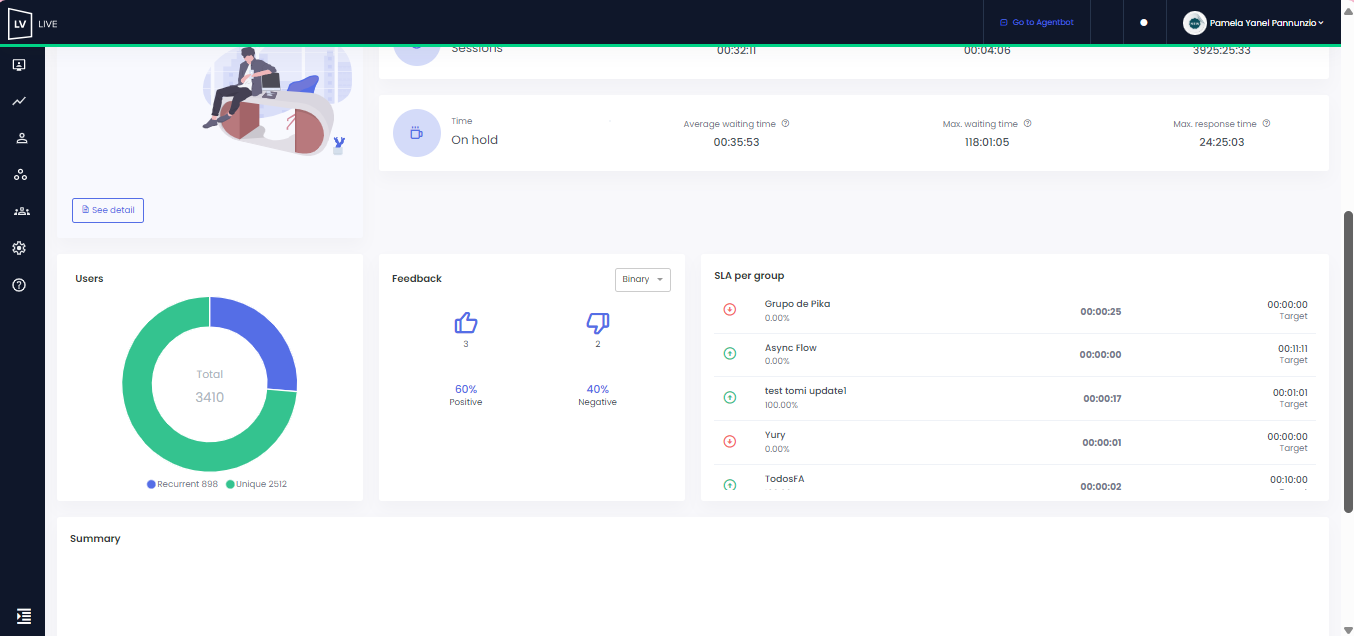
Task: Click the 00:01:01 target for test tomi update1
Action: pyautogui.click(x=1290, y=392)
